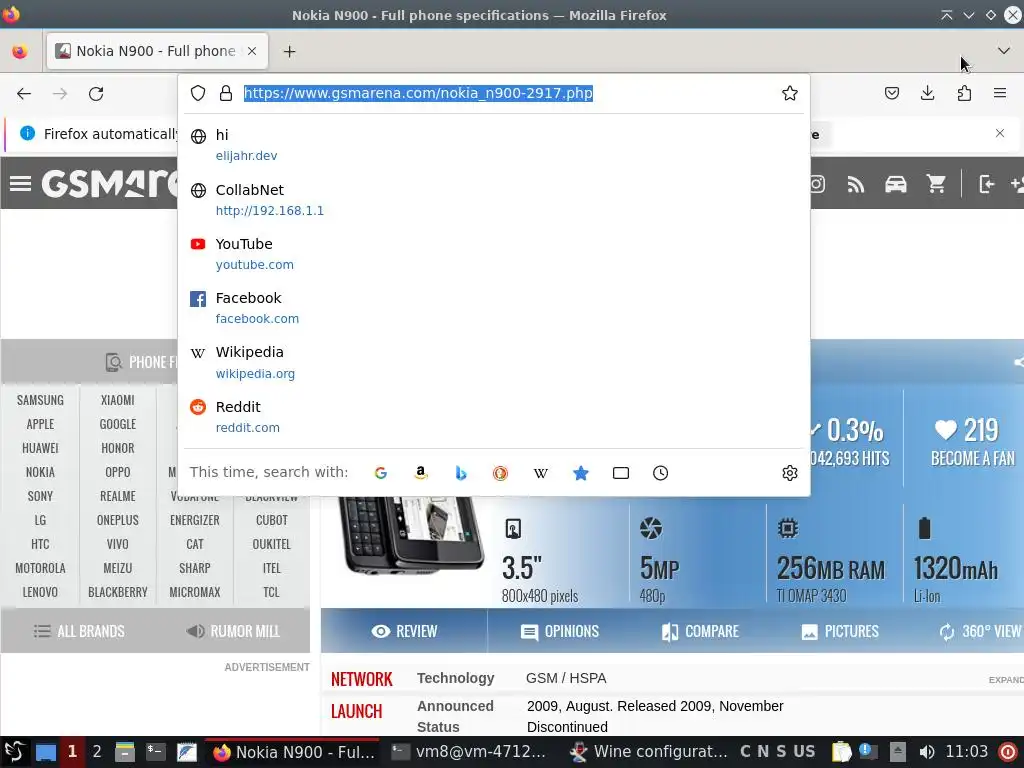The width and height of the screenshot is (1024, 768).
Task: Bookmark this page with the star
Action: tap(790, 93)
